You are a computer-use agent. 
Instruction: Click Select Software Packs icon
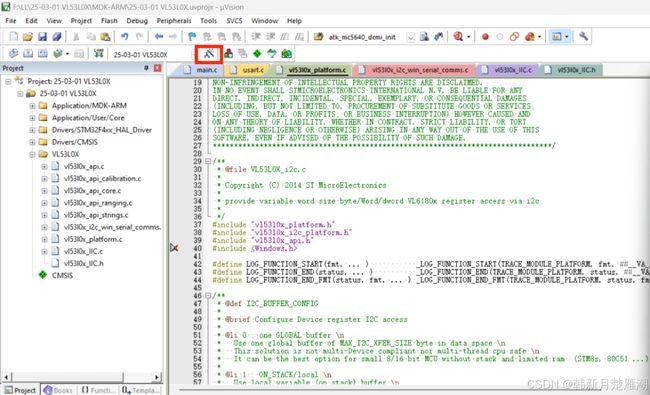[272, 53]
